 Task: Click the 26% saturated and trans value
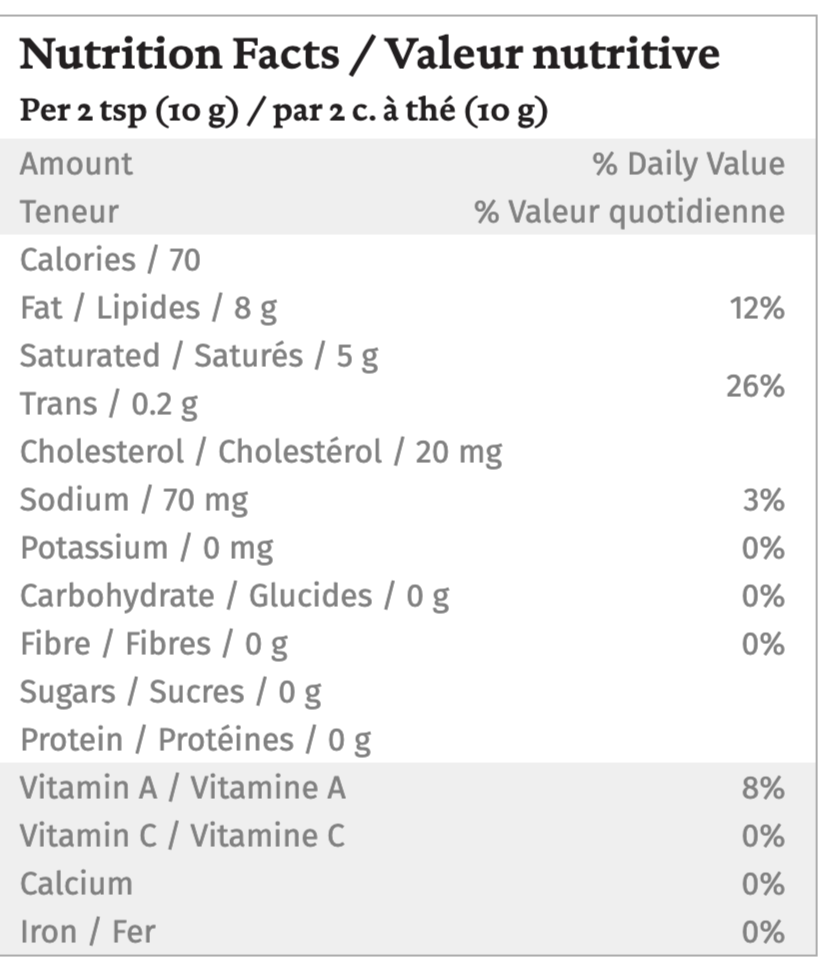coord(756,386)
